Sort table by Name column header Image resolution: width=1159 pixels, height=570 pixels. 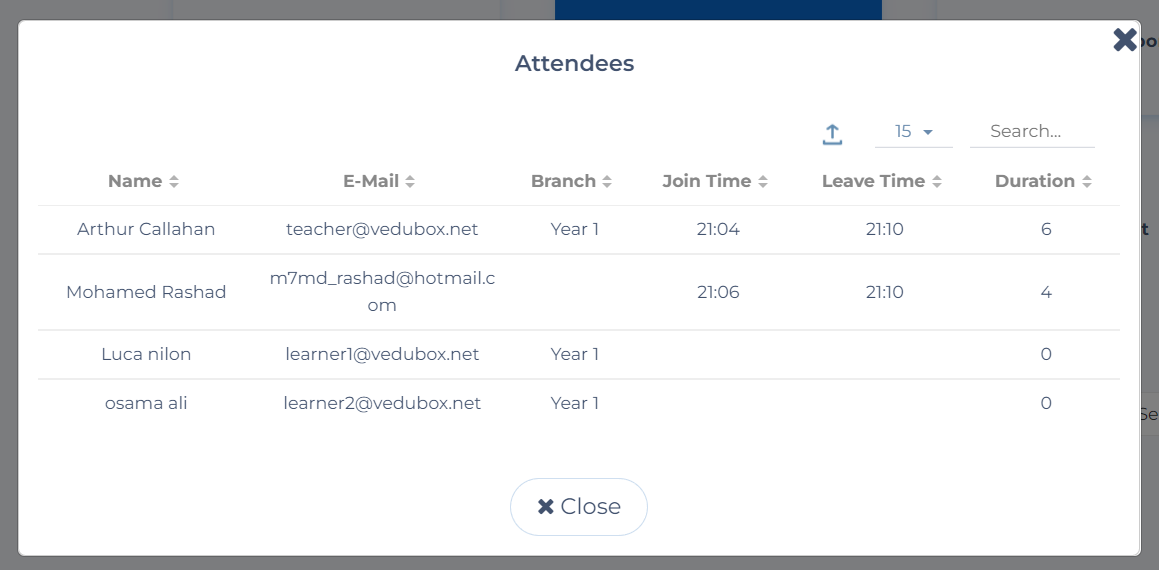[135, 181]
